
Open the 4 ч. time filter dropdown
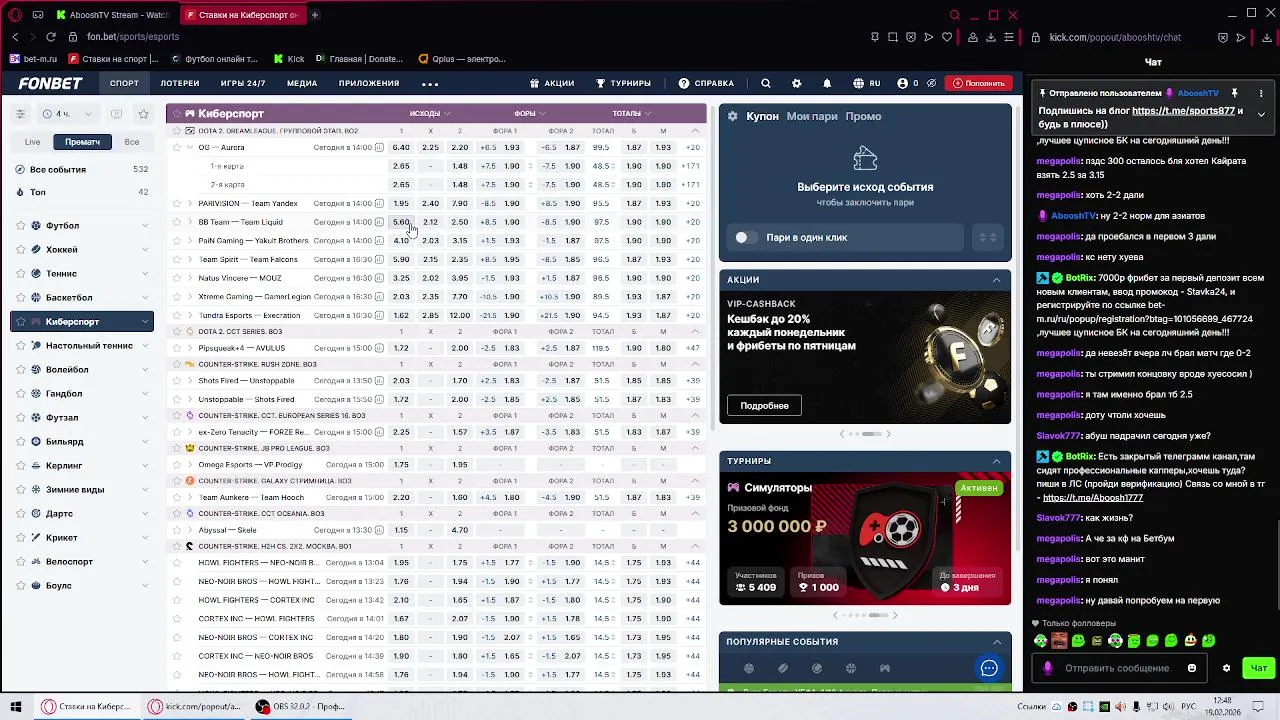click(67, 114)
